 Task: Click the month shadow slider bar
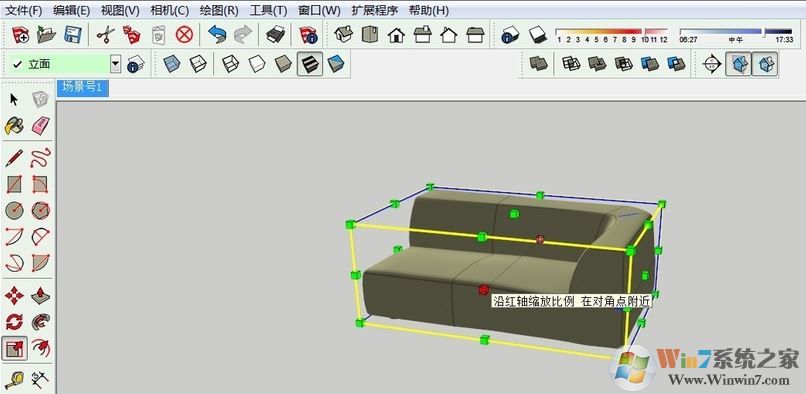(612, 31)
